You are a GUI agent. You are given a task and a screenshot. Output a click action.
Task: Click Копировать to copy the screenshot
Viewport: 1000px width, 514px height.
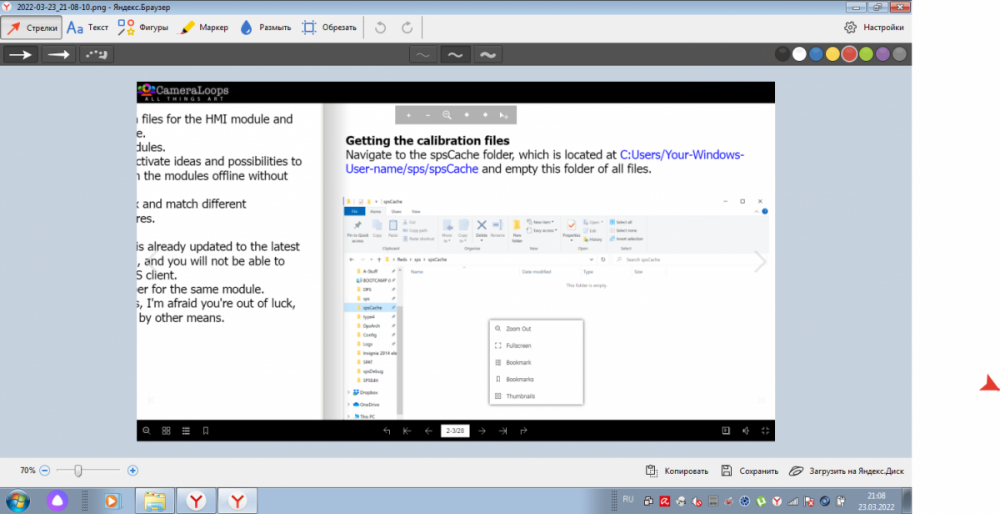coord(678,471)
